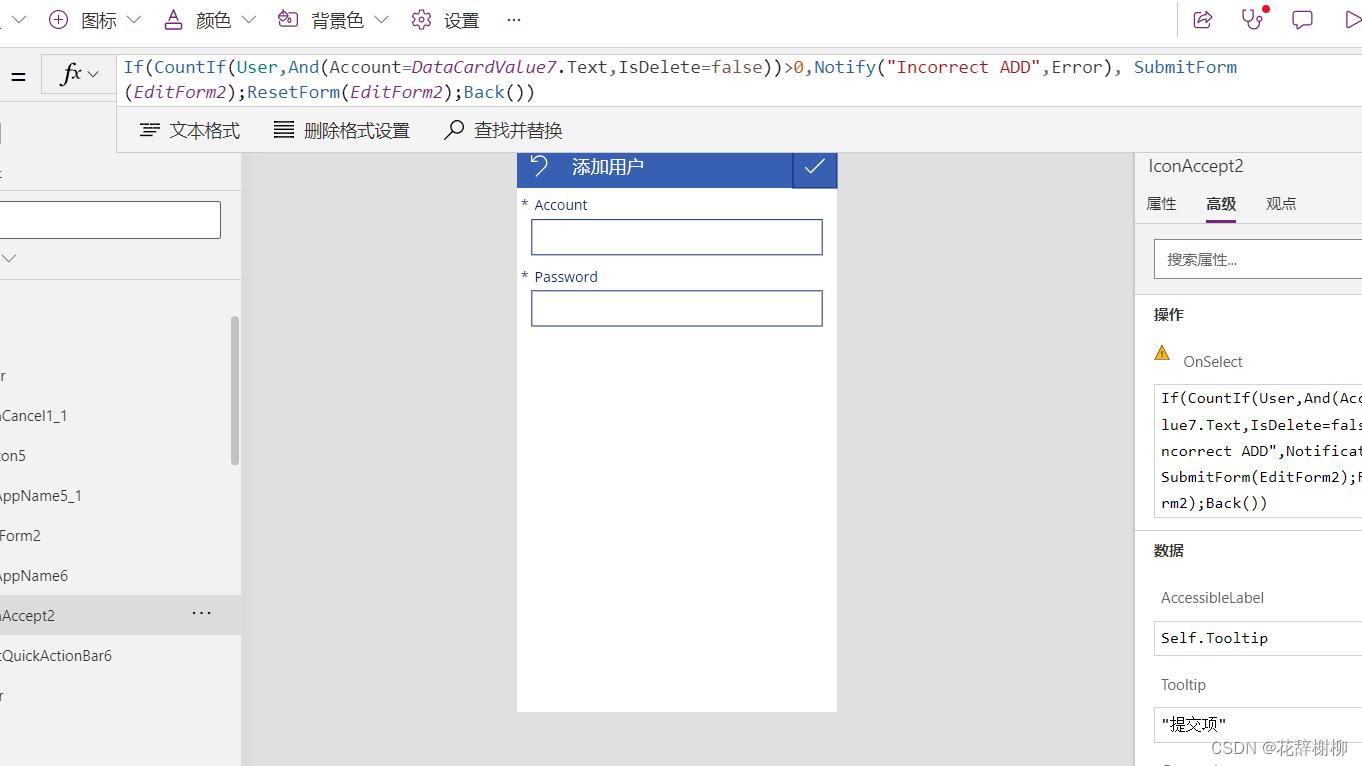
Task: Click the OnSelect formula box
Action: click(x=1258, y=451)
